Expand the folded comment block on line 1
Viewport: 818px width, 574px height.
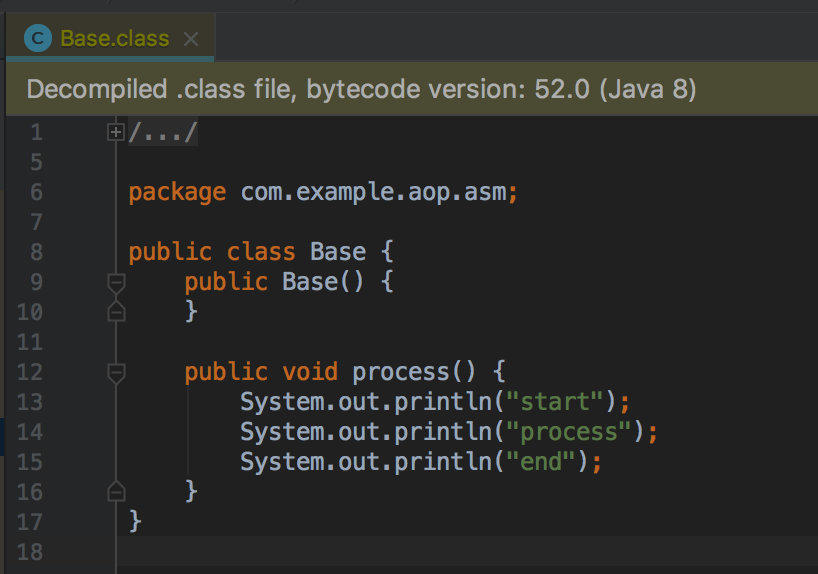(116, 132)
